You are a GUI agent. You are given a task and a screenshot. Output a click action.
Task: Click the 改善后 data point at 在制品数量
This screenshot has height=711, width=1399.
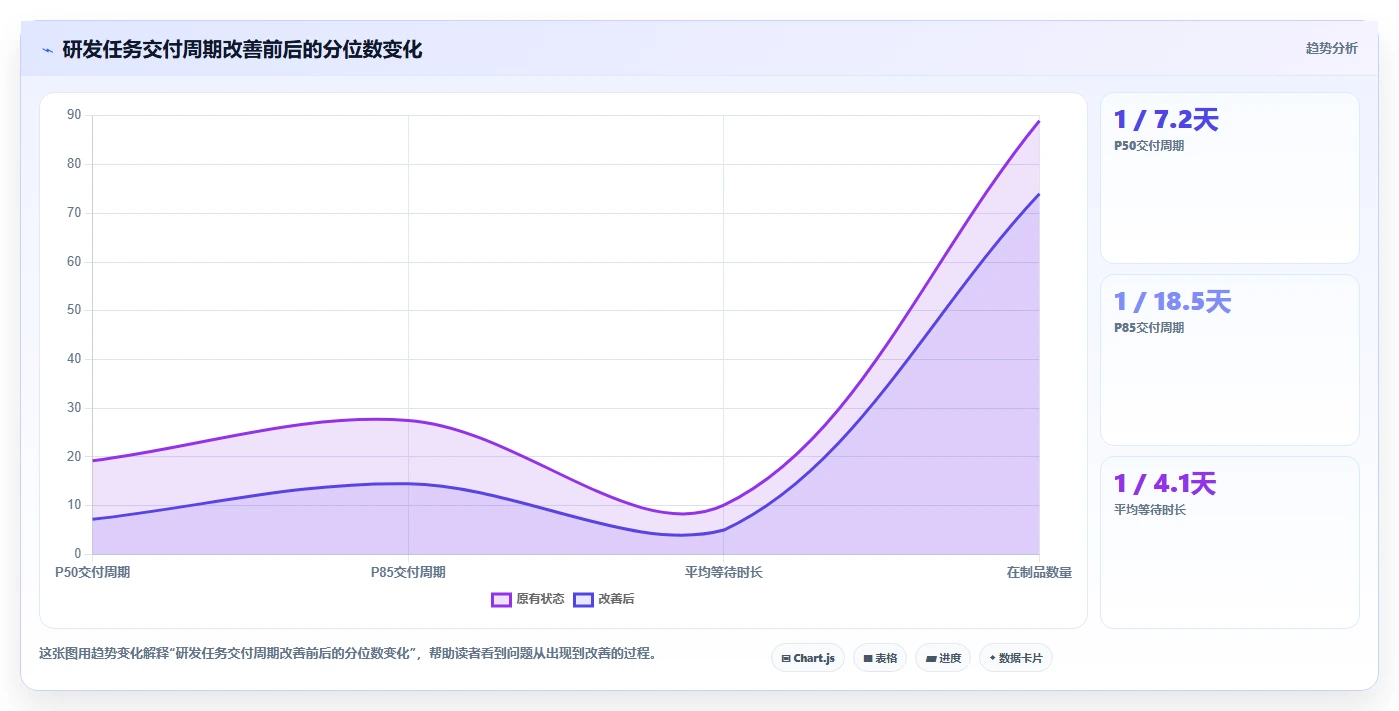click(x=1039, y=194)
